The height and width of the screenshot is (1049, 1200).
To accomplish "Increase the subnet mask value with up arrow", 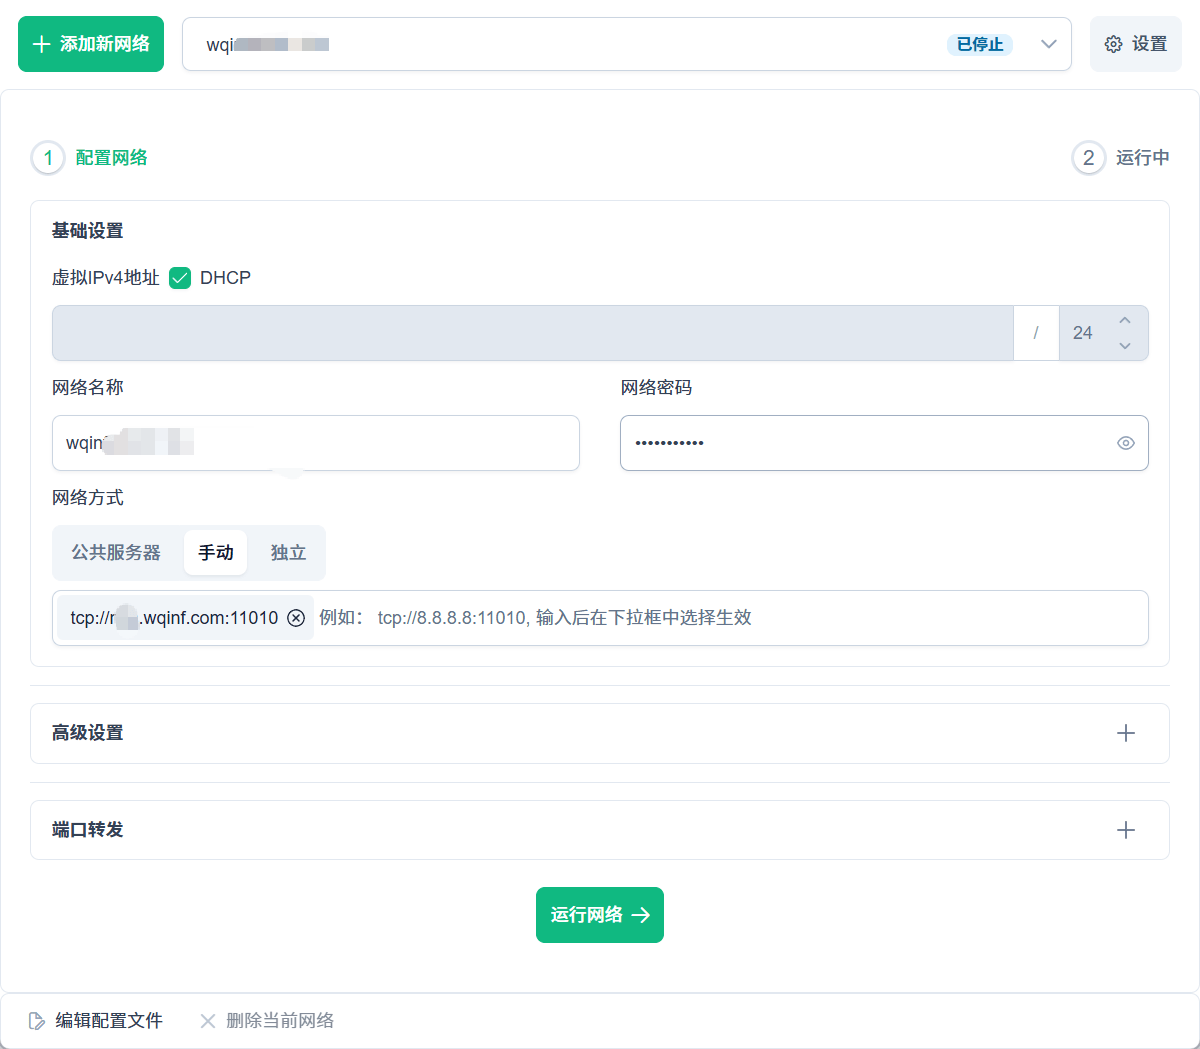I will [x=1125, y=320].
